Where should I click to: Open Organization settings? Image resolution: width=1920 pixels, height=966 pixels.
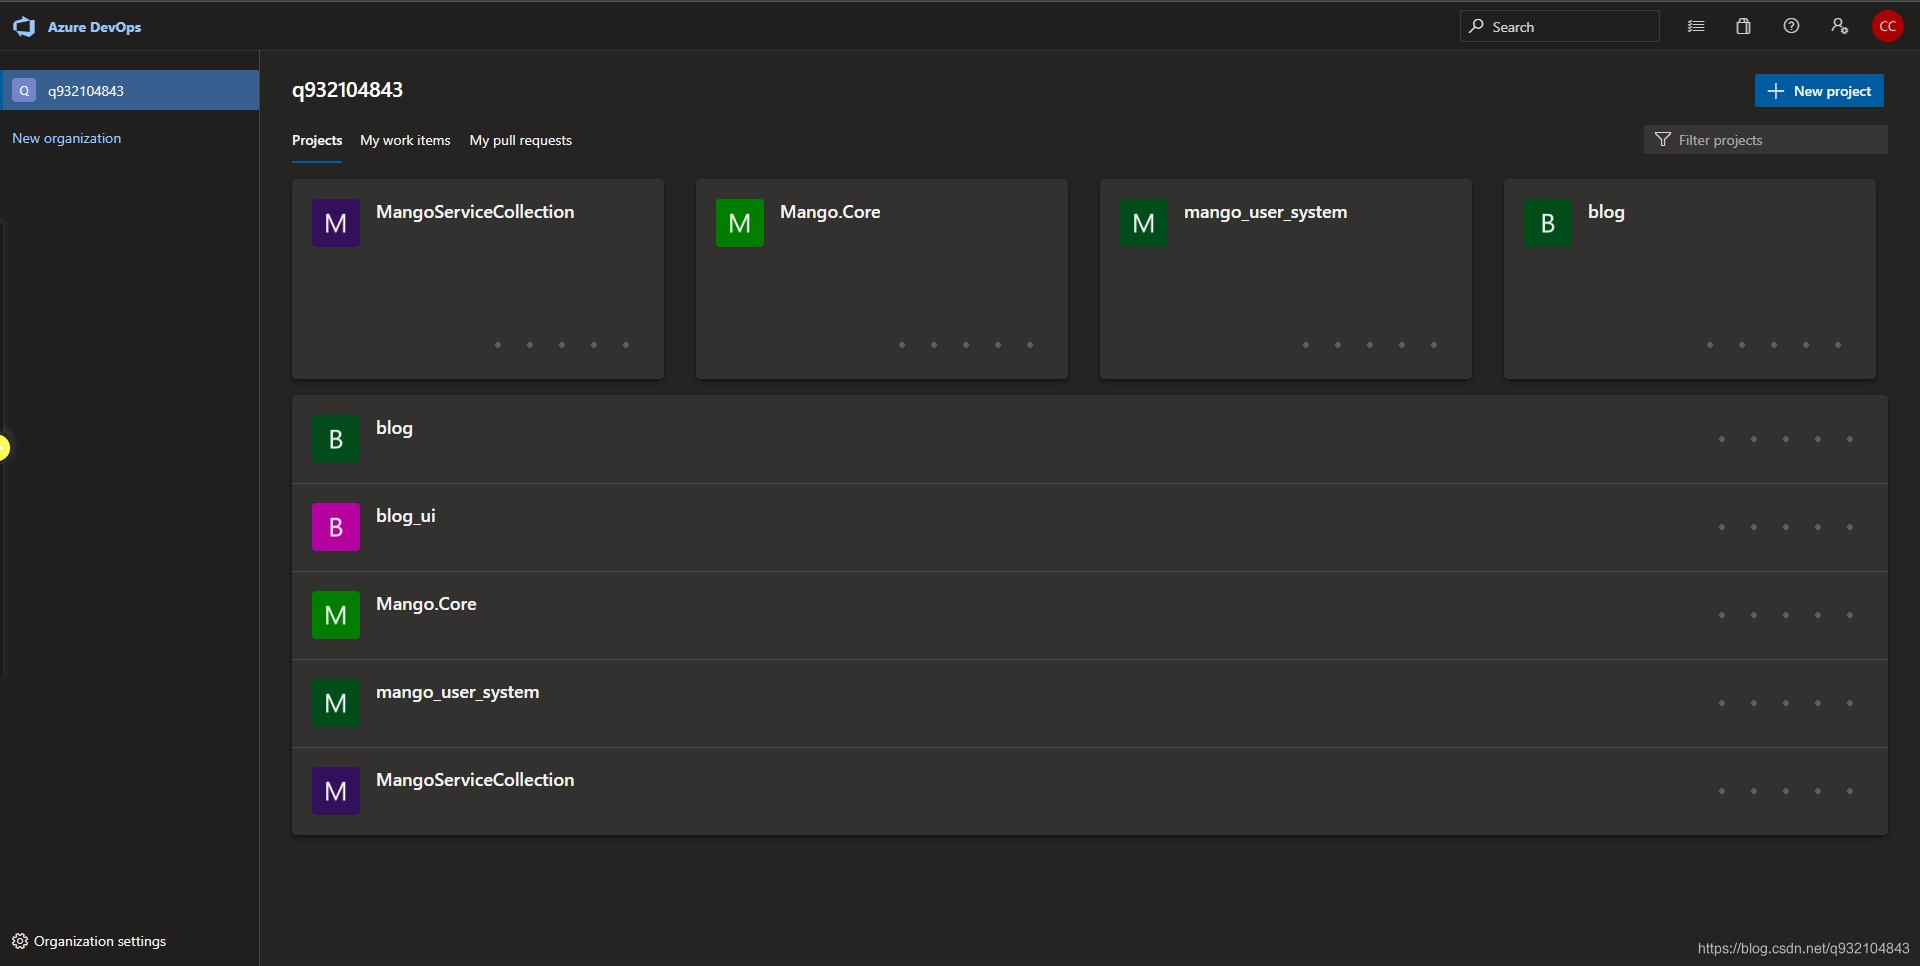(89, 941)
